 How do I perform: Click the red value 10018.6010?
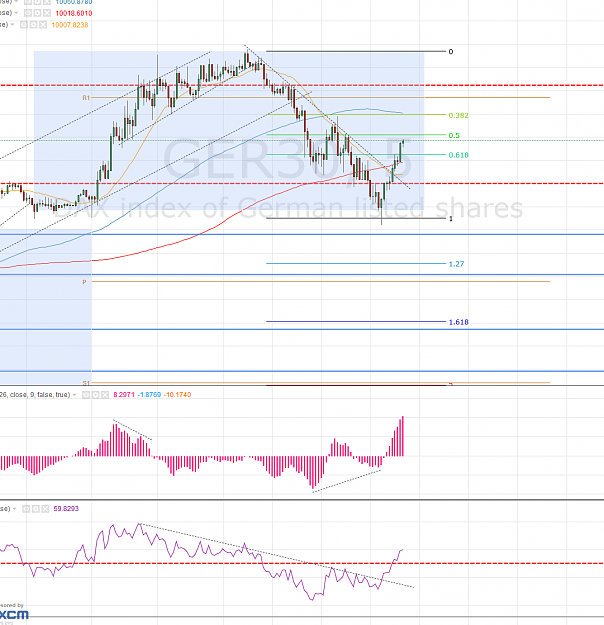coord(74,13)
